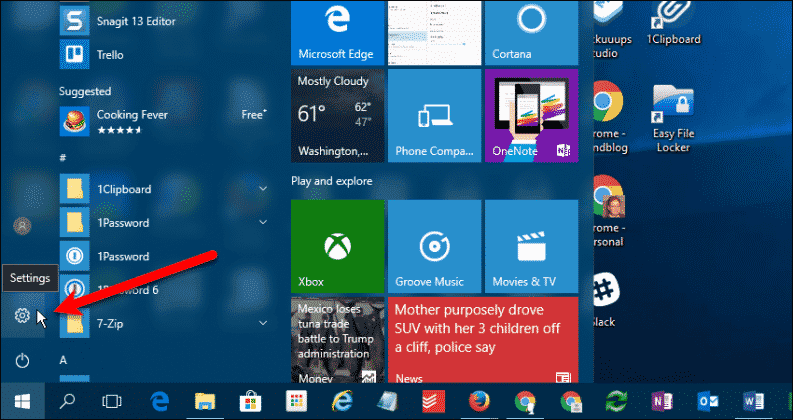The height and width of the screenshot is (420, 793).
Task: Launch Firefox from the taskbar
Action: pos(479,402)
